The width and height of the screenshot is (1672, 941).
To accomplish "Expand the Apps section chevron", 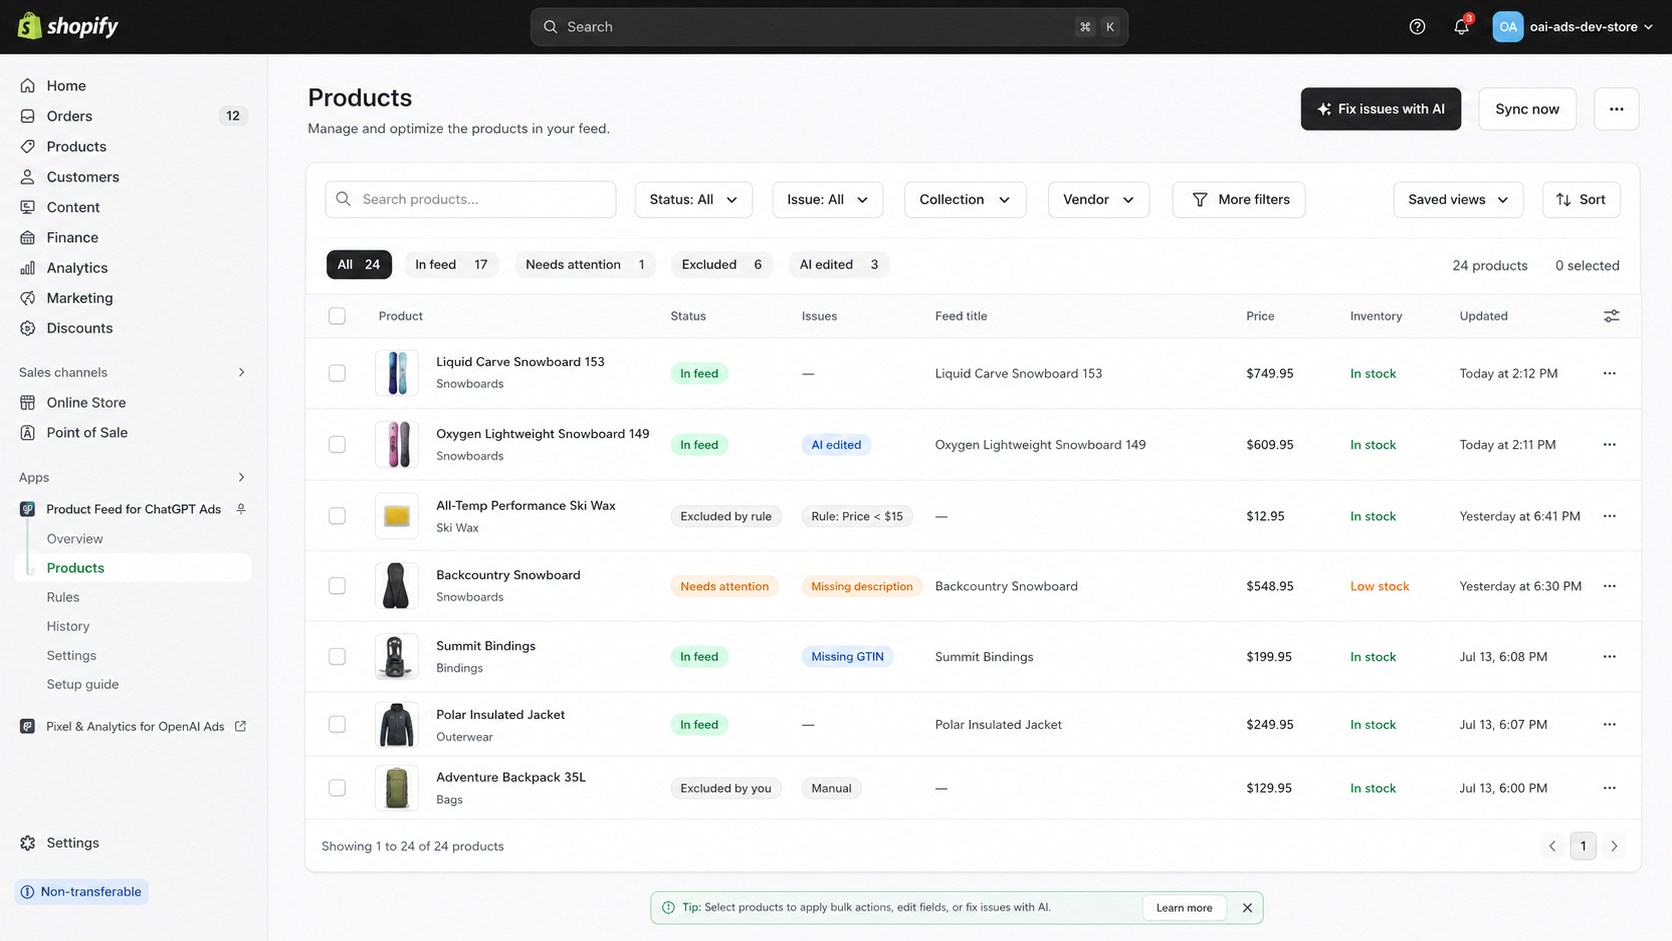I will (x=241, y=477).
